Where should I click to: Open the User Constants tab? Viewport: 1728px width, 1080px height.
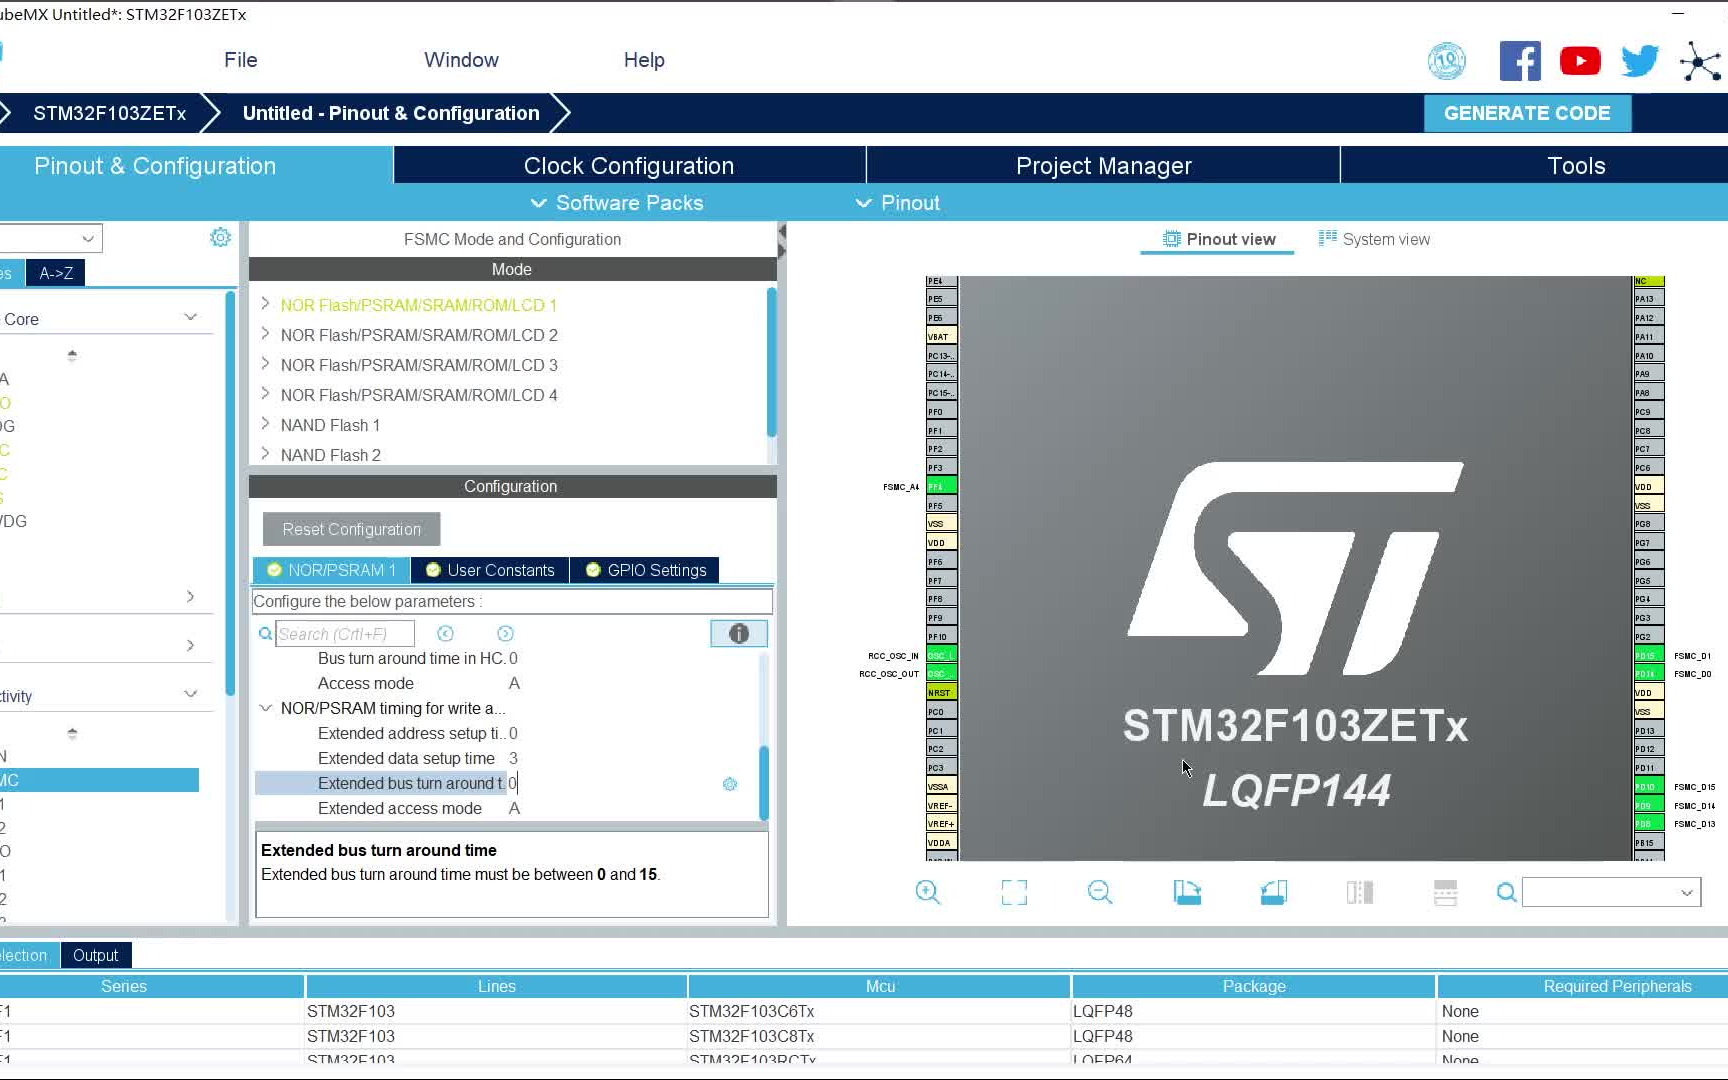point(490,570)
